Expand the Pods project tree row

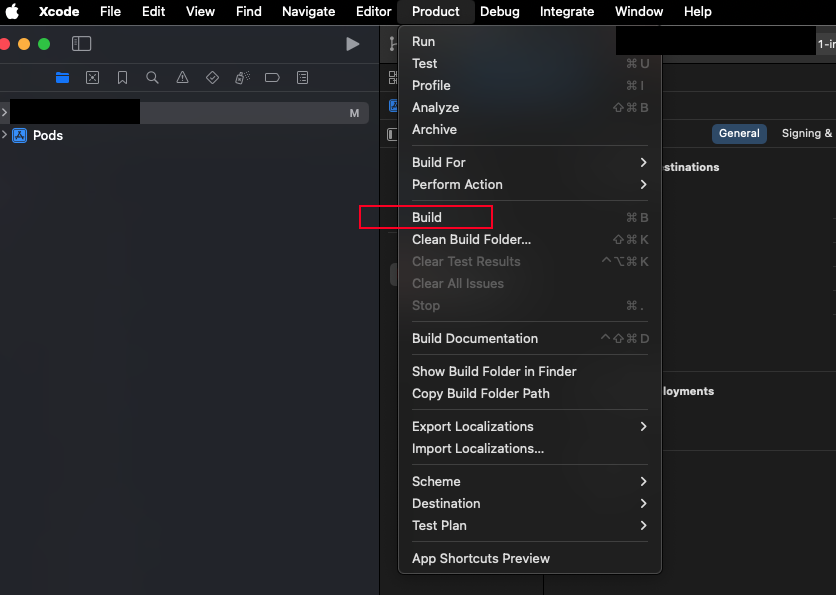pyautogui.click(x=5, y=135)
